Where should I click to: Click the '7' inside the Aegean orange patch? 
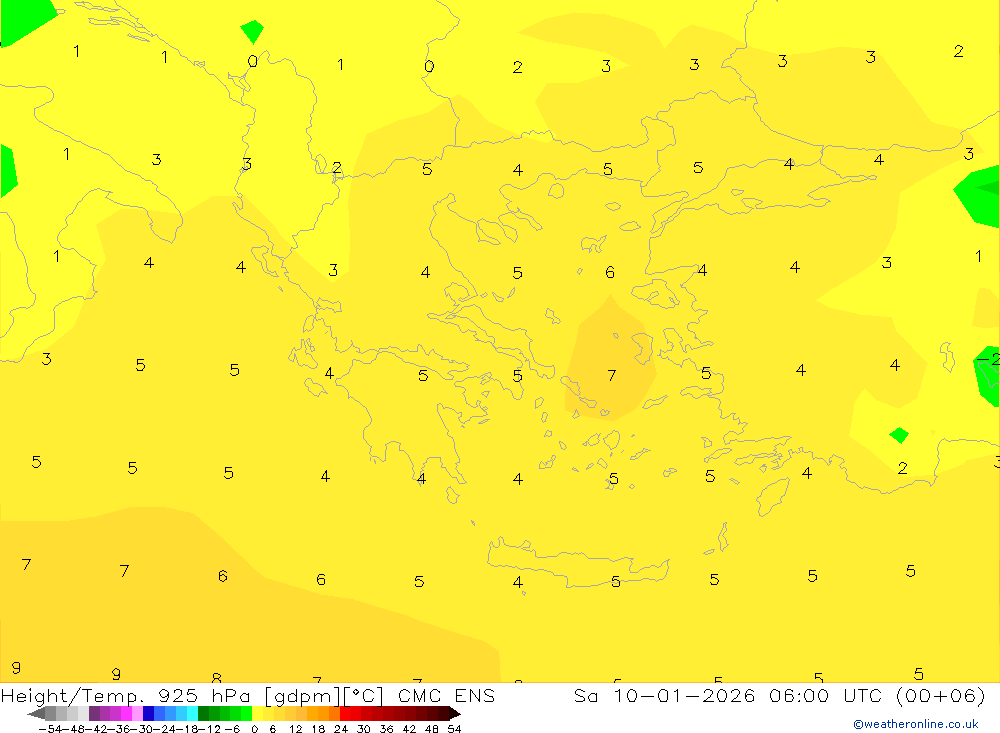click(x=612, y=375)
